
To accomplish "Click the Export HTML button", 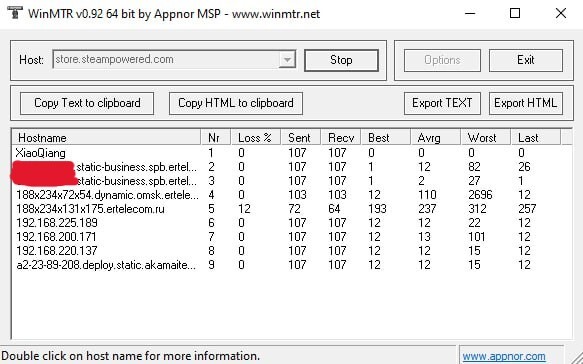I will [525, 103].
